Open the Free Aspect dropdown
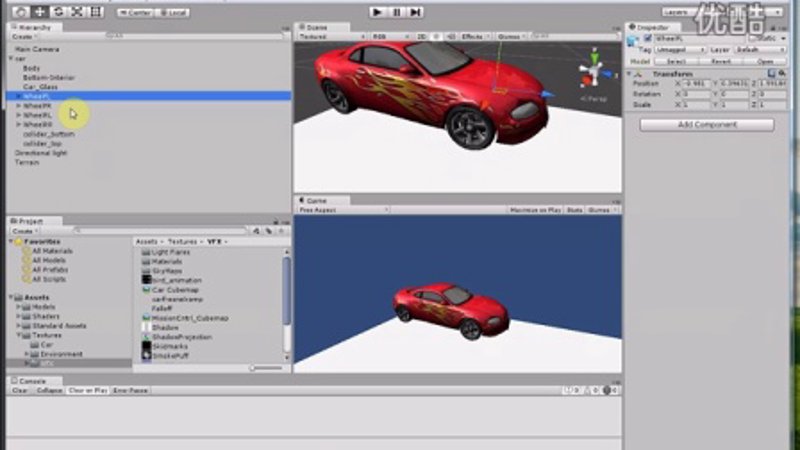800x450 pixels. coord(344,210)
